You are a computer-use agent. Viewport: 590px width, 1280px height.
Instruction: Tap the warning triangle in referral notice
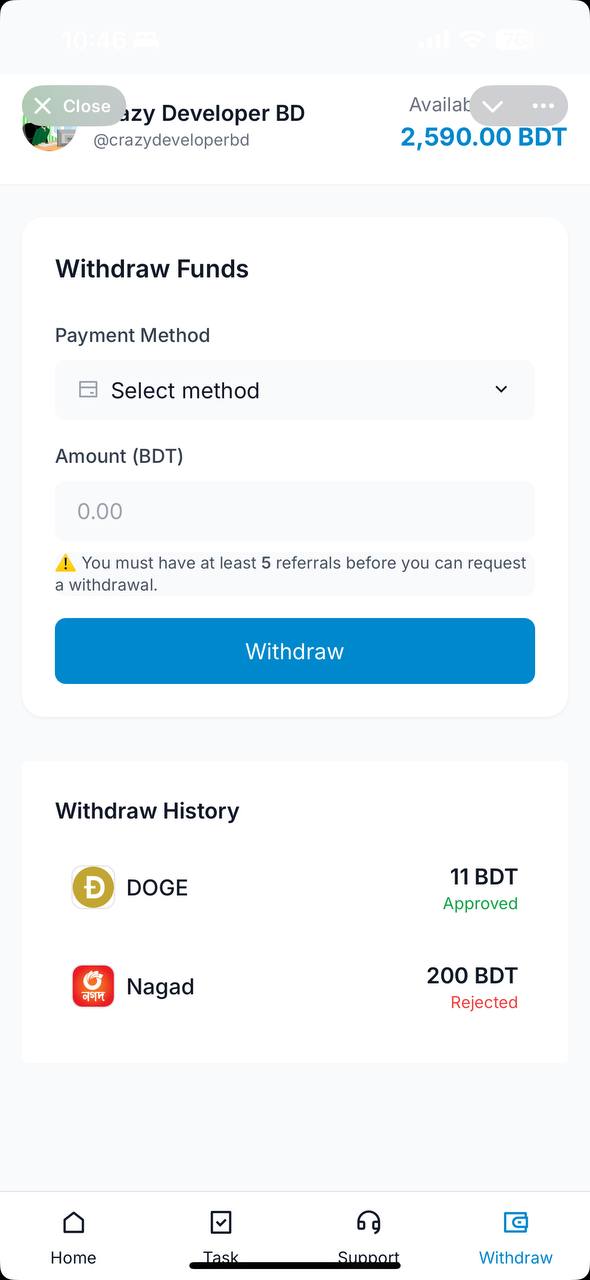(x=66, y=562)
